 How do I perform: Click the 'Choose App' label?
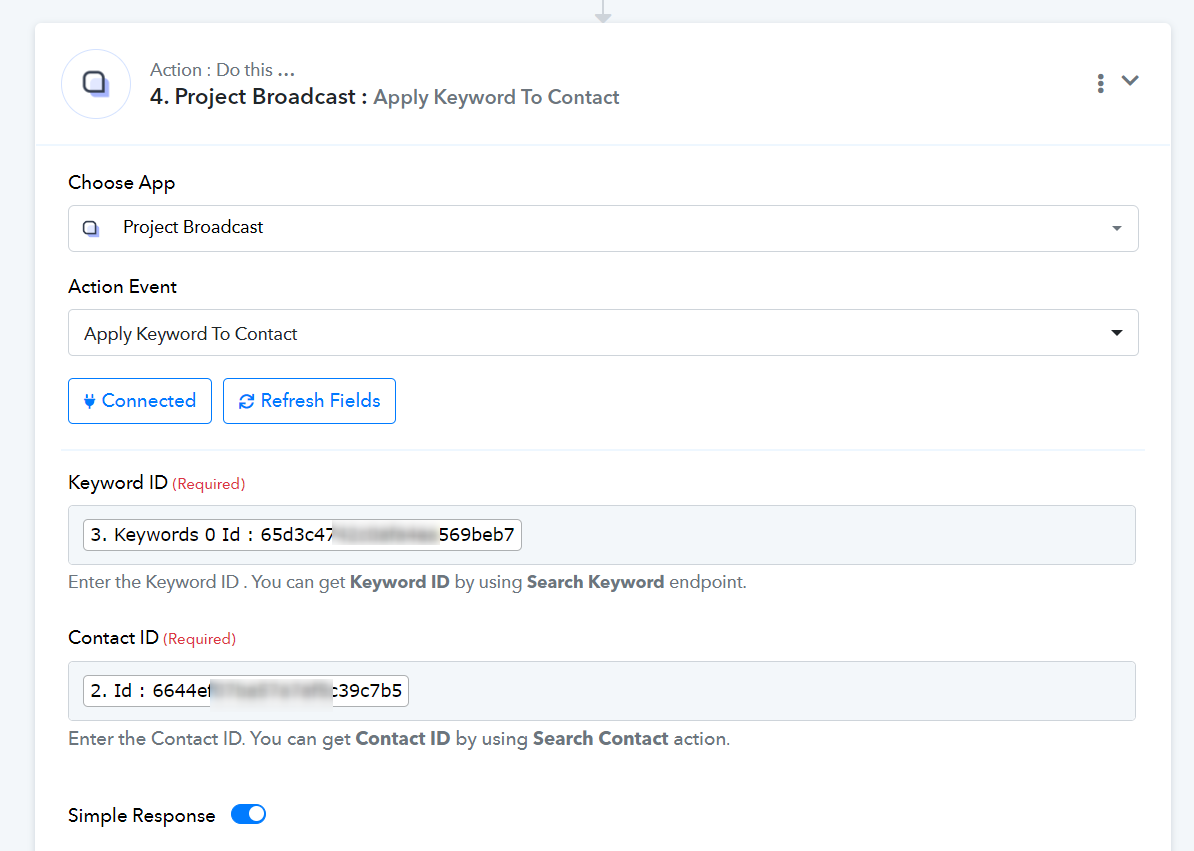point(122,183)
